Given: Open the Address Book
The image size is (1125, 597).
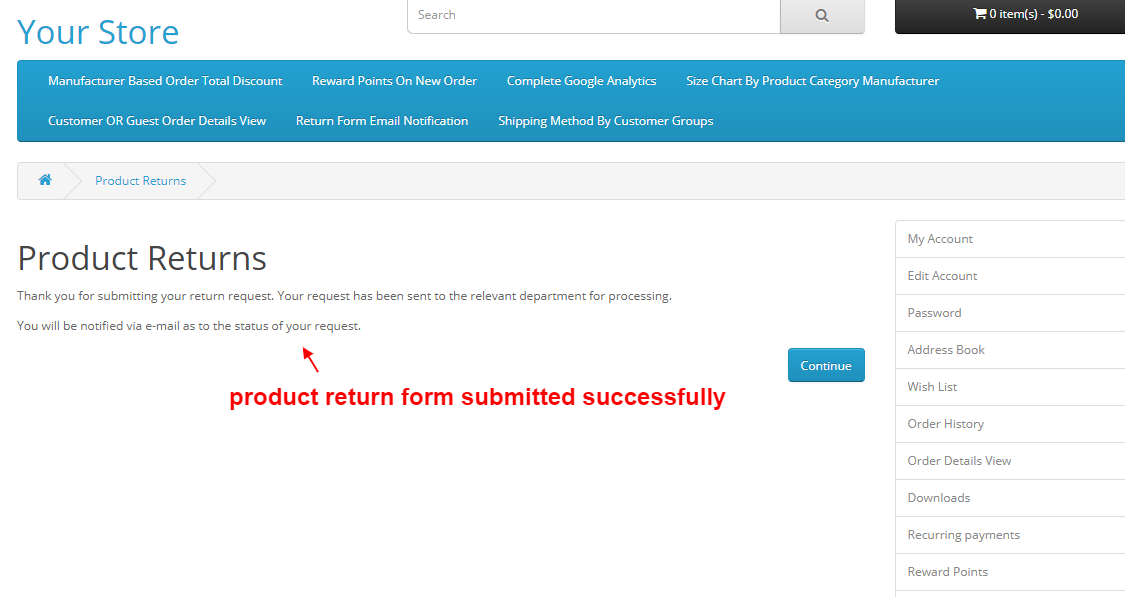Looking at the screenshot, I should [945, 349].
